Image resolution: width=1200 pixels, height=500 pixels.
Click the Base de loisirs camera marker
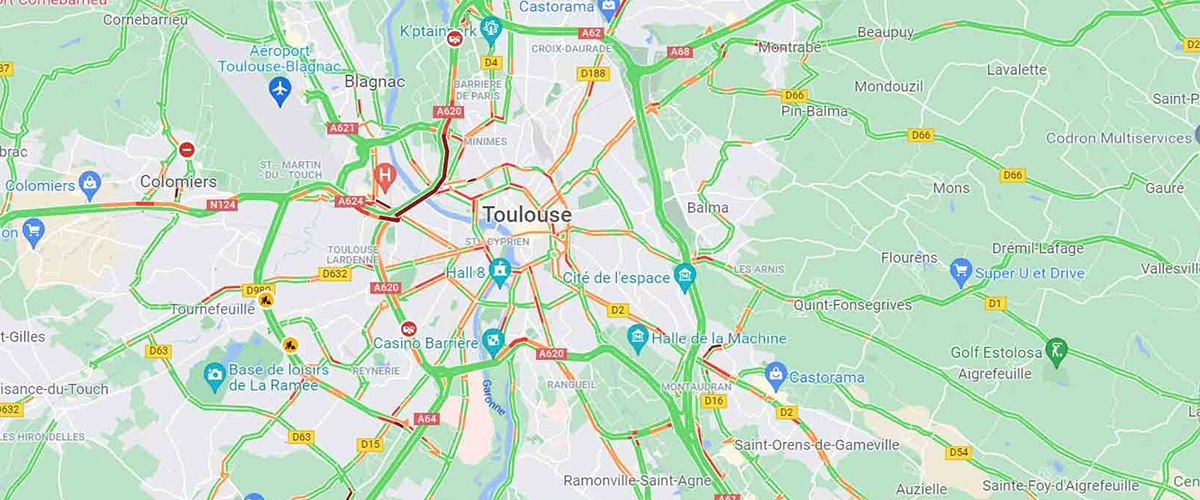pos(214,376)
